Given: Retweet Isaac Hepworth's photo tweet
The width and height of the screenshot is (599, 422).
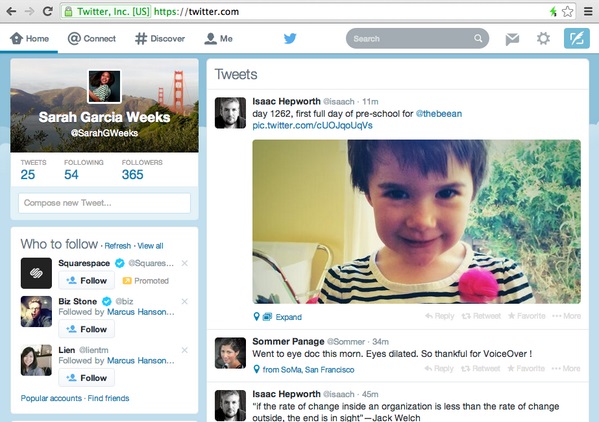Looking at the screenshot, I should (x=481, y=316).
